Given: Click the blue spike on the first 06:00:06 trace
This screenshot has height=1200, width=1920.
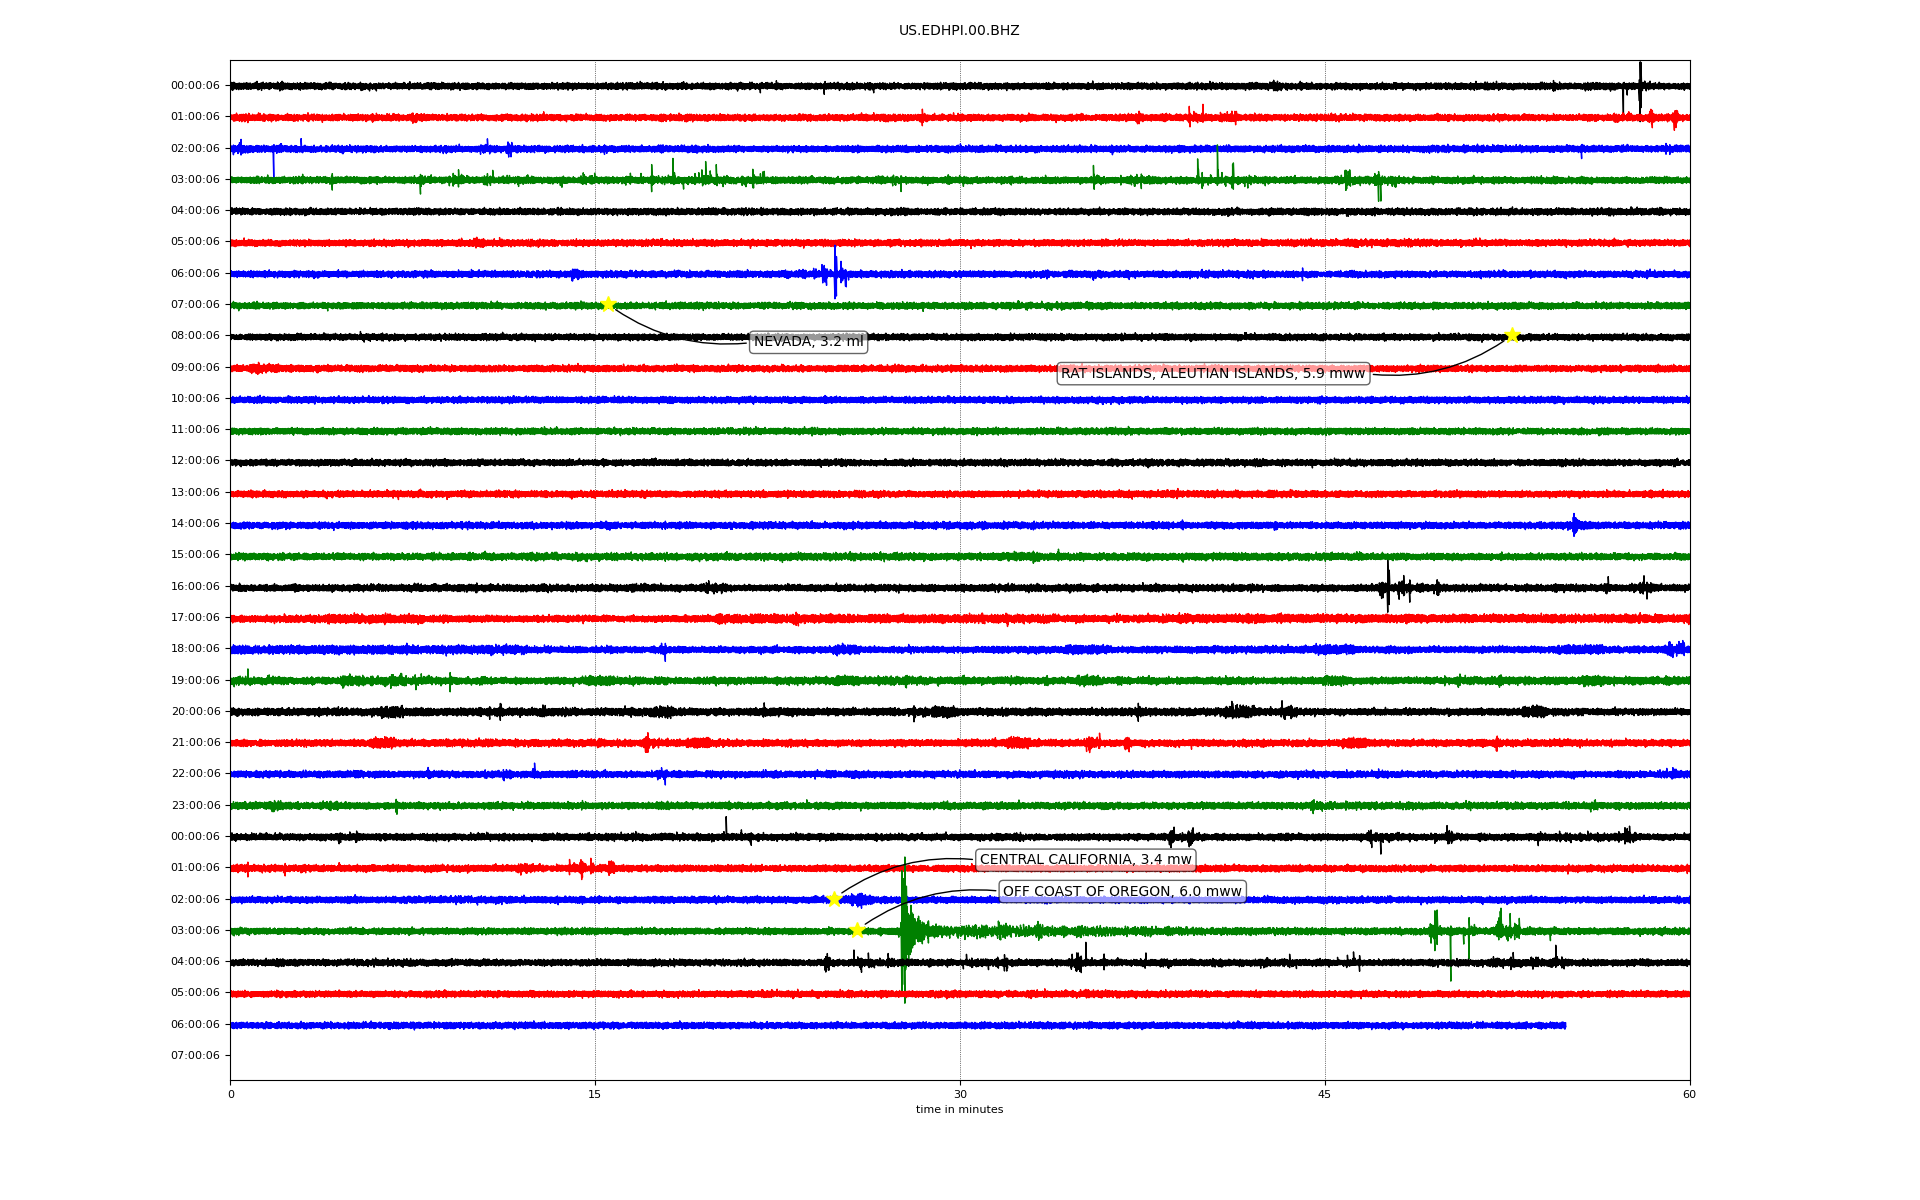Looking at the screenshot, I should (x=835, y=272).
